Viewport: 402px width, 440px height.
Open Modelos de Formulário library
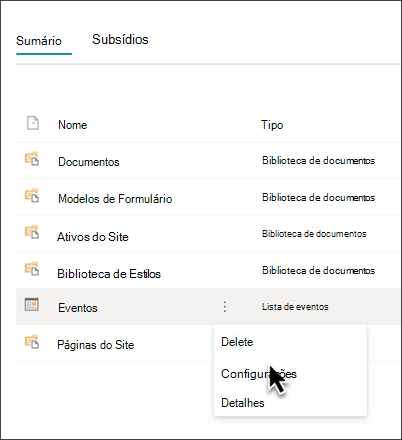[x=115, y=199]
